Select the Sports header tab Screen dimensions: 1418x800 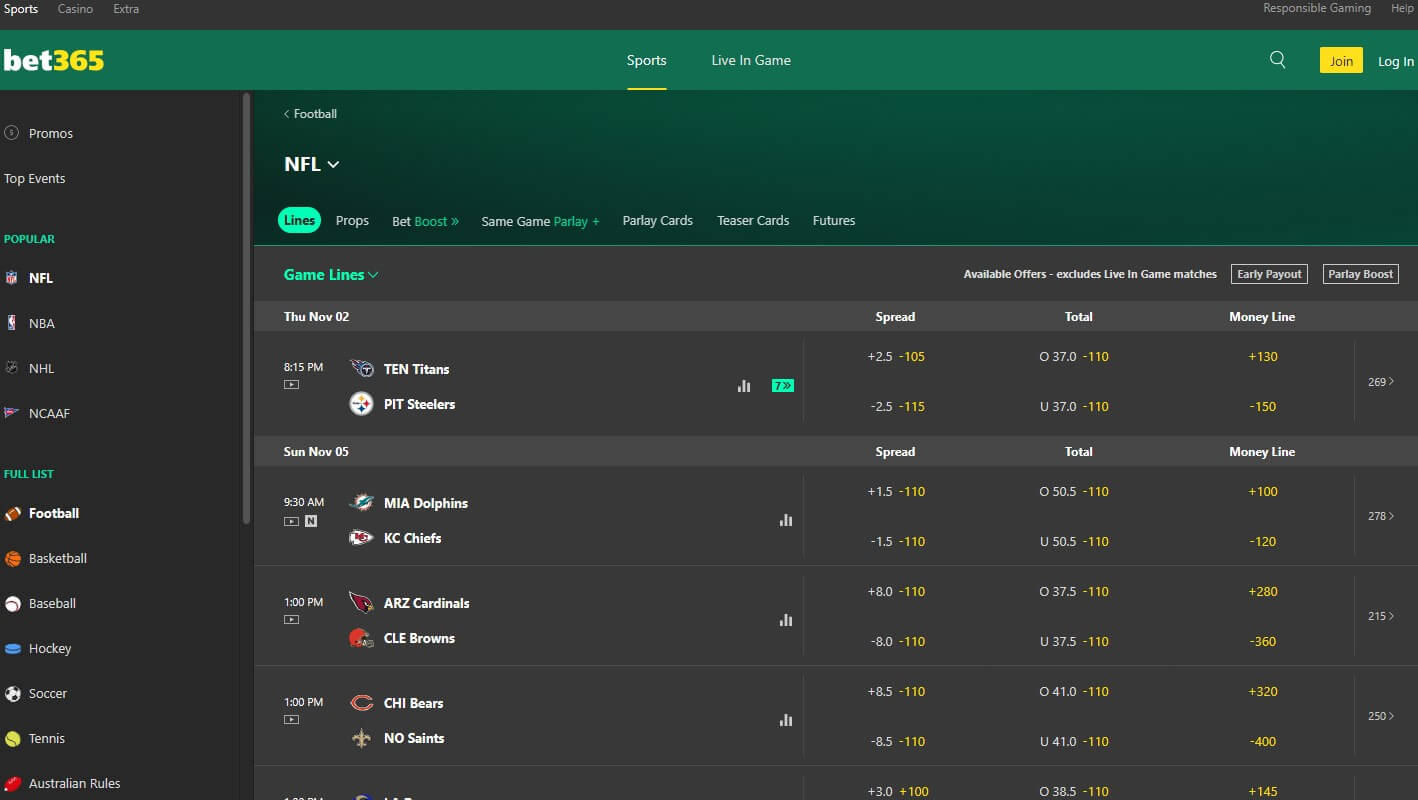click(646, 60)
